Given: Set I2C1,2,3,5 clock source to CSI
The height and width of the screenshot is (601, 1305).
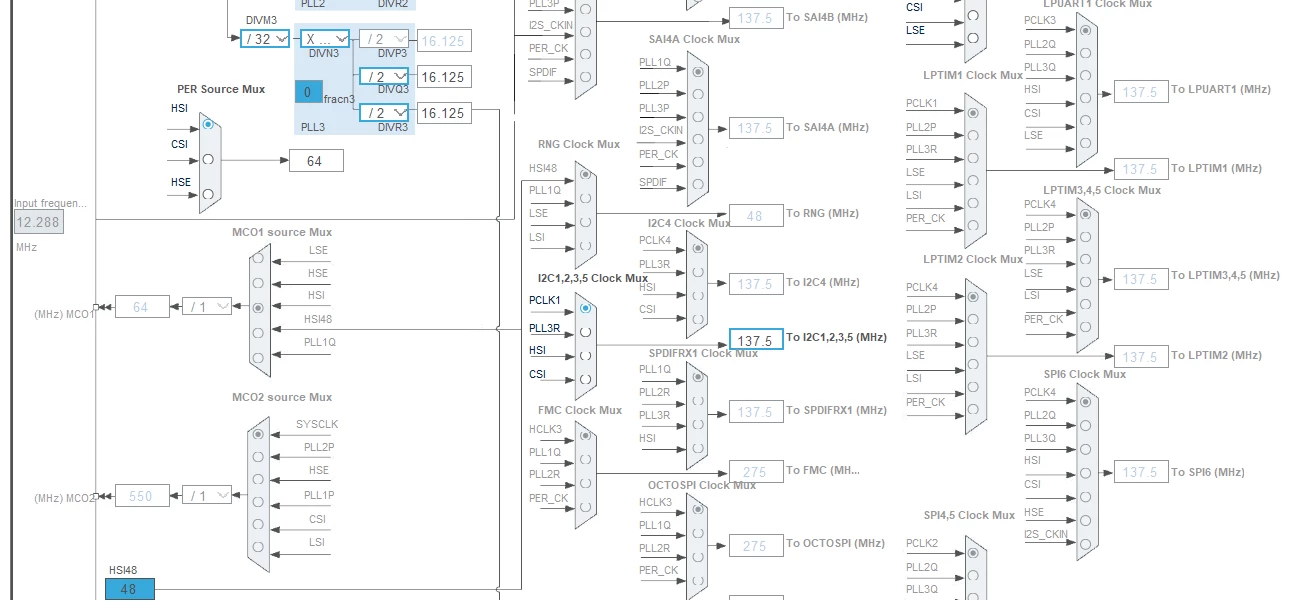Looking at the screenshot, I should 586,379.
